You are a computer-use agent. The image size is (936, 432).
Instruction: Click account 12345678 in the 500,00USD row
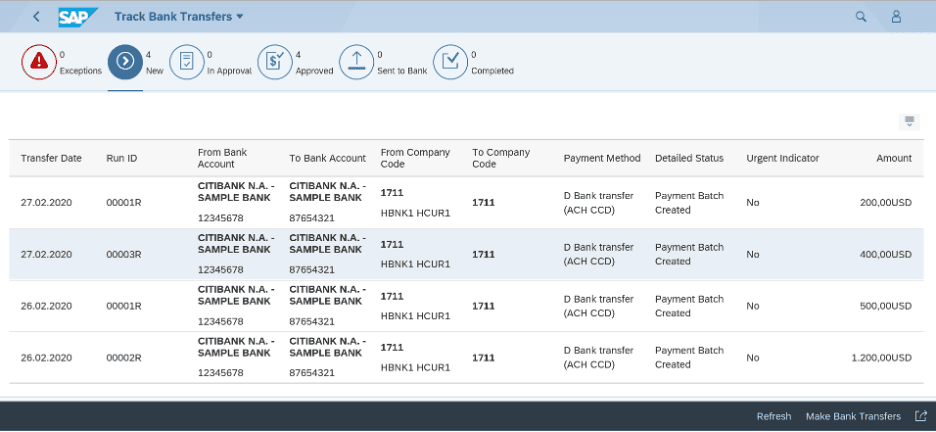(220, 322)
